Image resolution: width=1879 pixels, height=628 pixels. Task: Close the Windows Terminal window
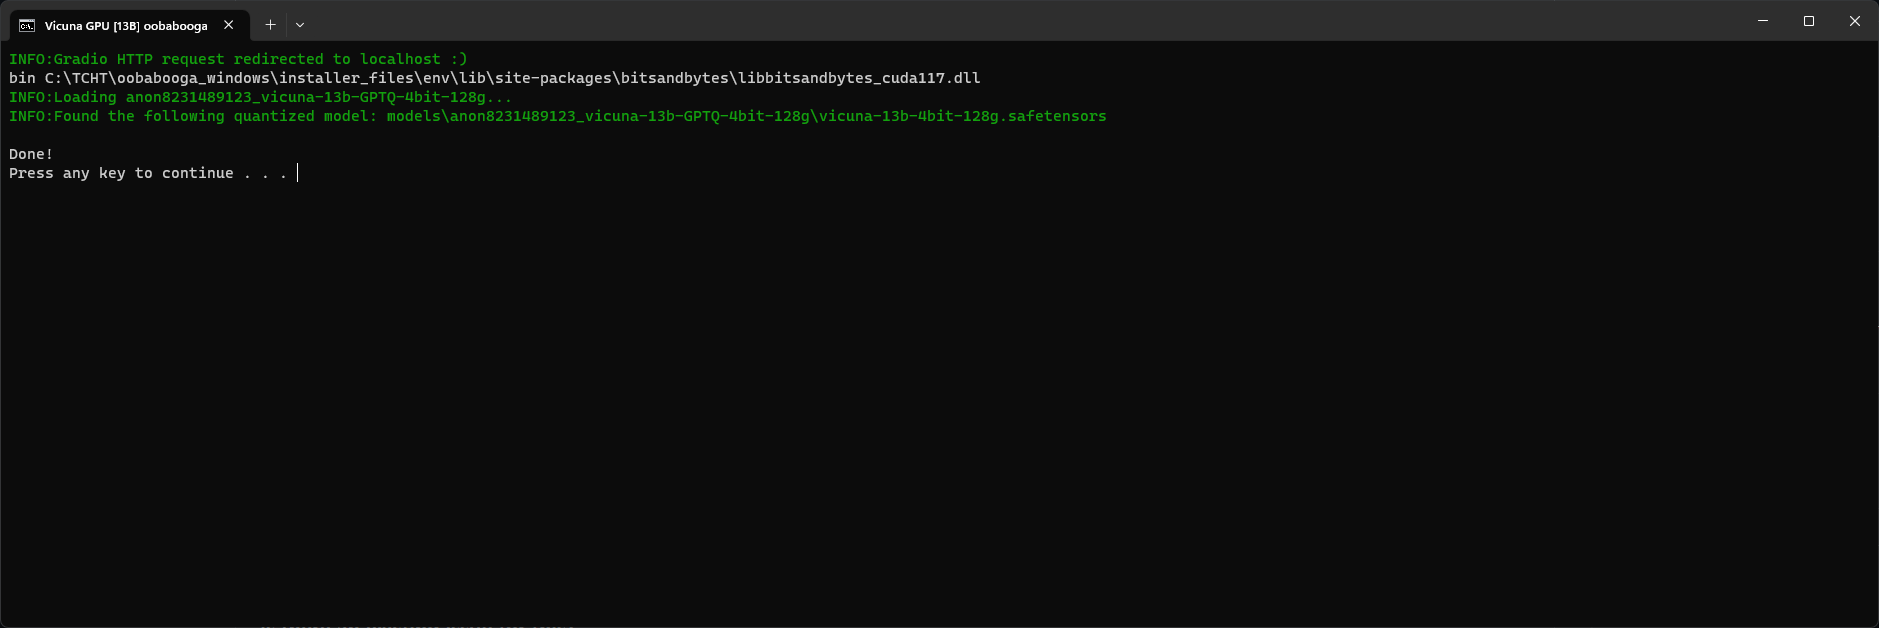click(1855, 20)
